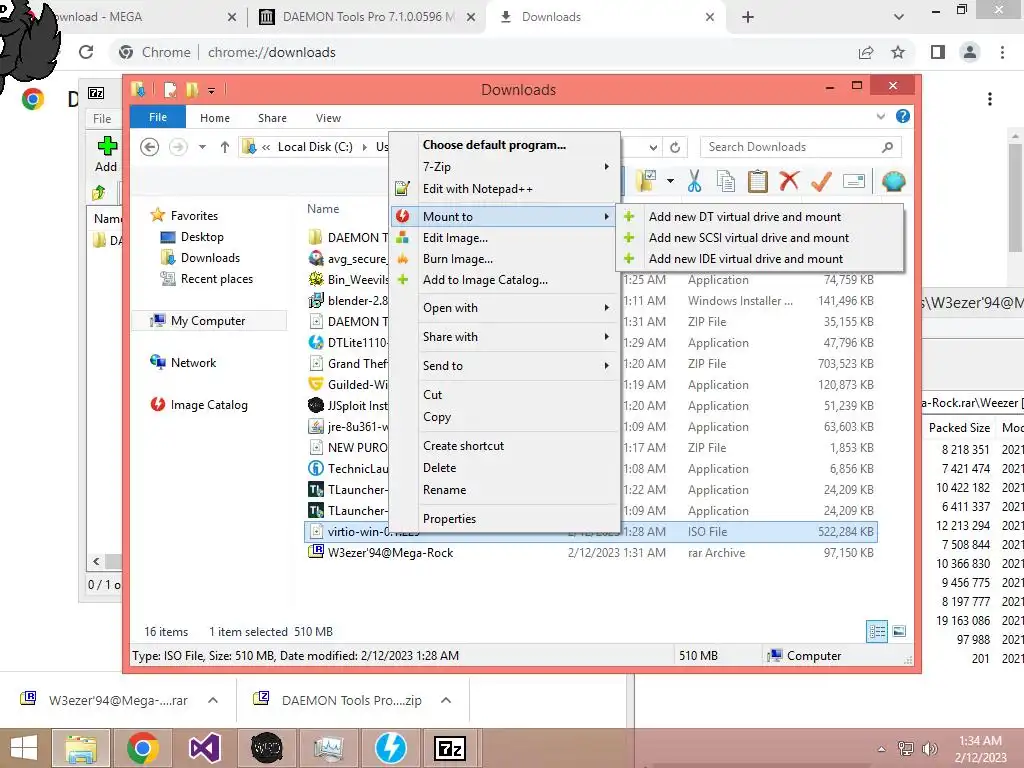Viewport: 1024px width, 768px height.
Task: Click the Windows Start button
Action: pyautogui.click(x=24, y=748)
